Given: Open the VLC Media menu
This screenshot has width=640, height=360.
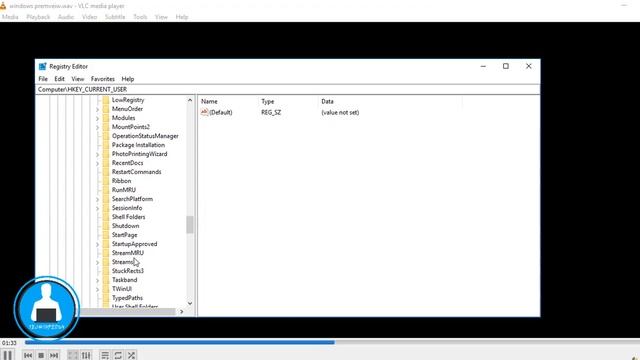Looking at the screenshot, I should coord(10,17).
